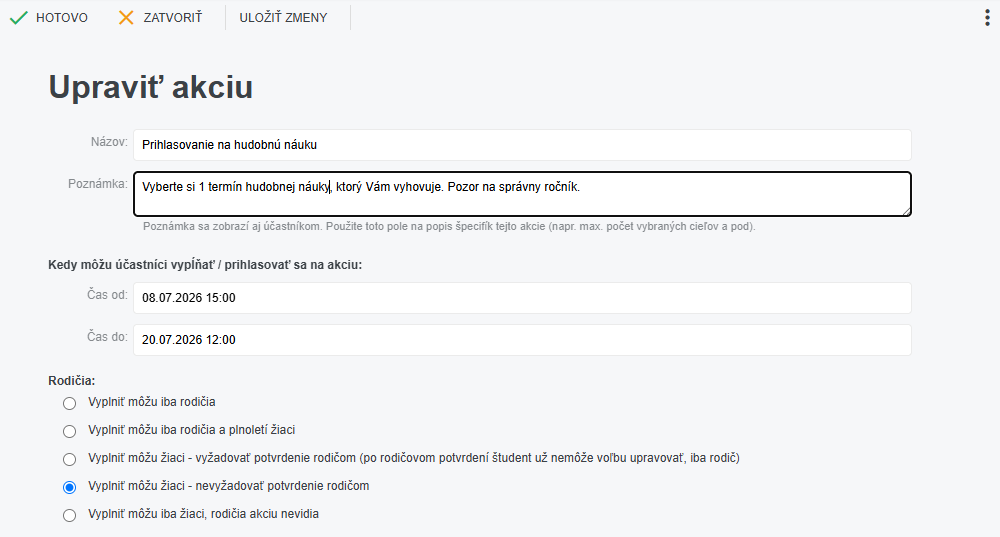Viewport: 1000px width, 537px height.
Task: Click the 'Vyplniť môžu iba rodičia' label text
Action: click(x=152, y=402)
